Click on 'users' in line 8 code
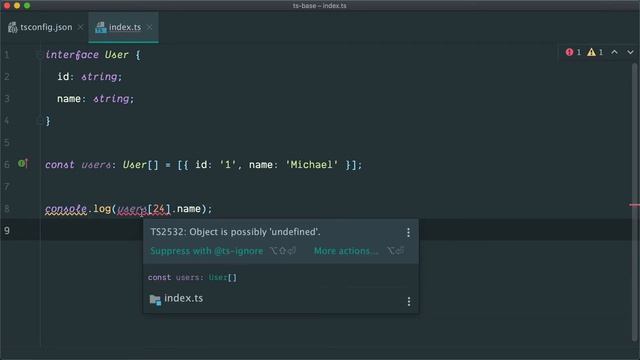Viewport: 640px width, 360px height. click(x=132, y=209)
